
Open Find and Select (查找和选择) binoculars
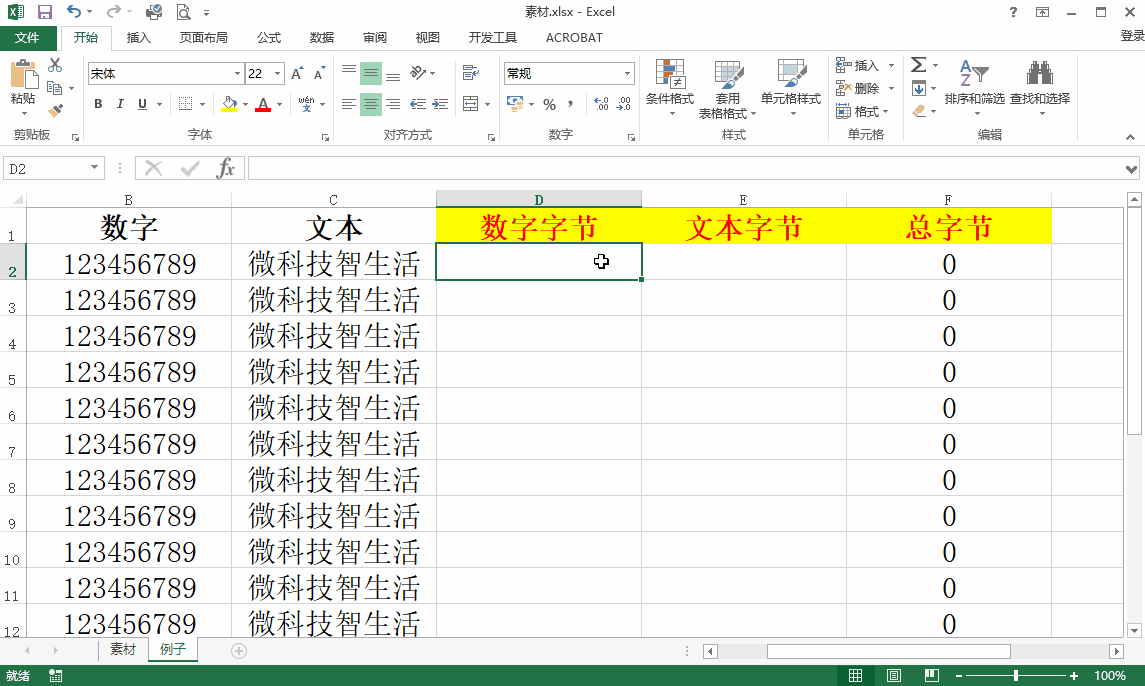coord(1040,88)
